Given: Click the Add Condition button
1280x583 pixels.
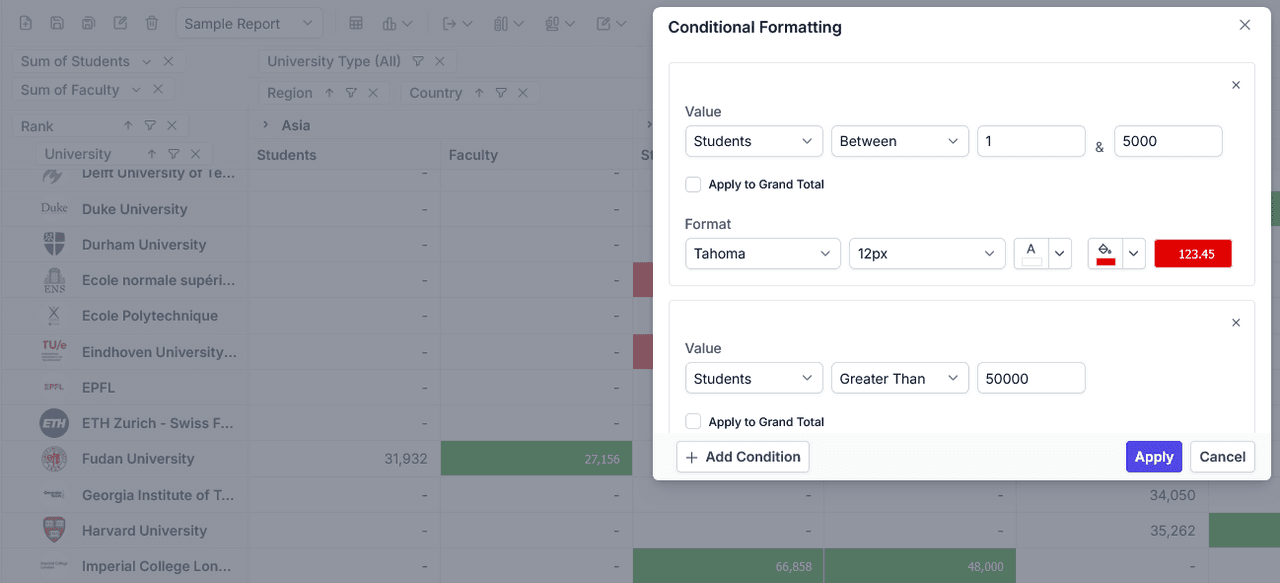Looking at the screenshot, I should 743,457.
